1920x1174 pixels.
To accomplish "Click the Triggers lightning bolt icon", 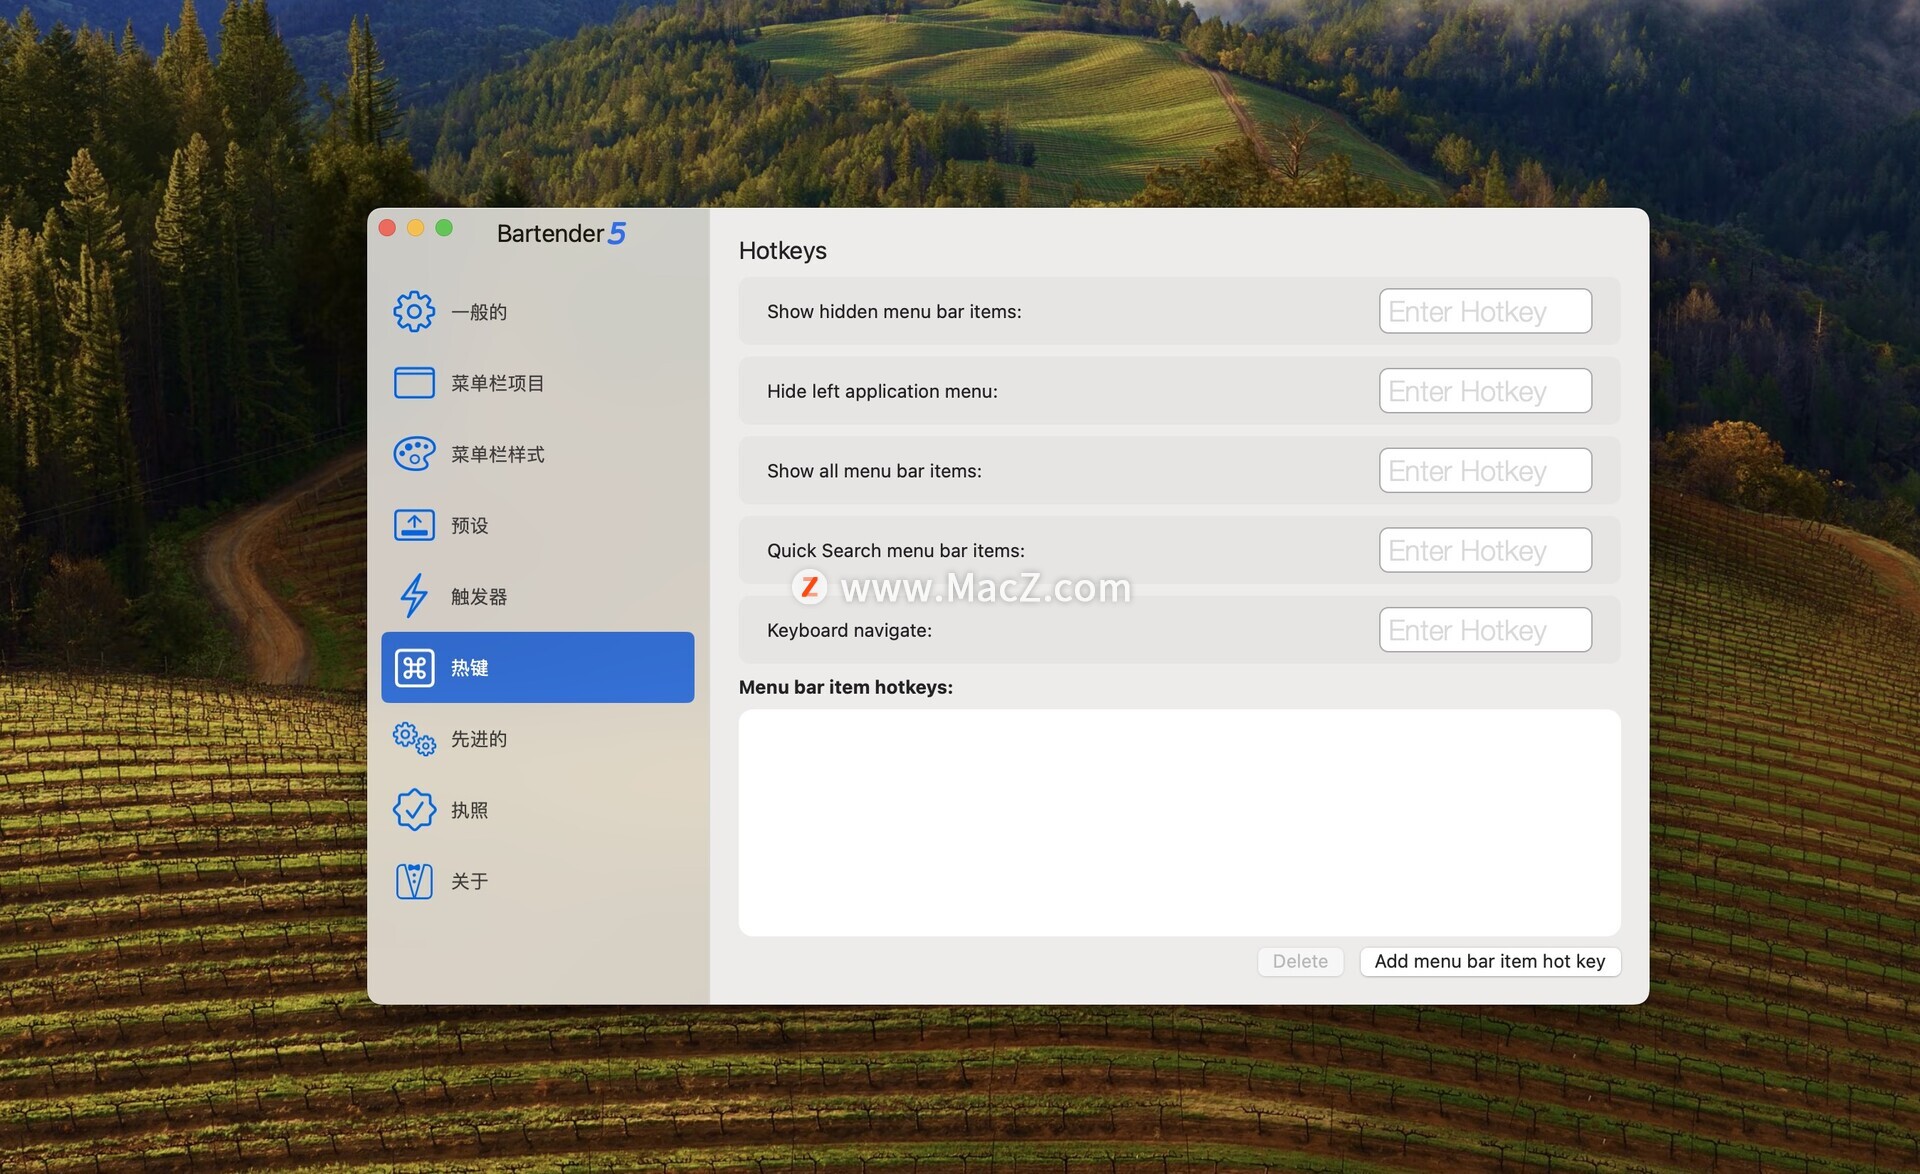I will point(414,596).
